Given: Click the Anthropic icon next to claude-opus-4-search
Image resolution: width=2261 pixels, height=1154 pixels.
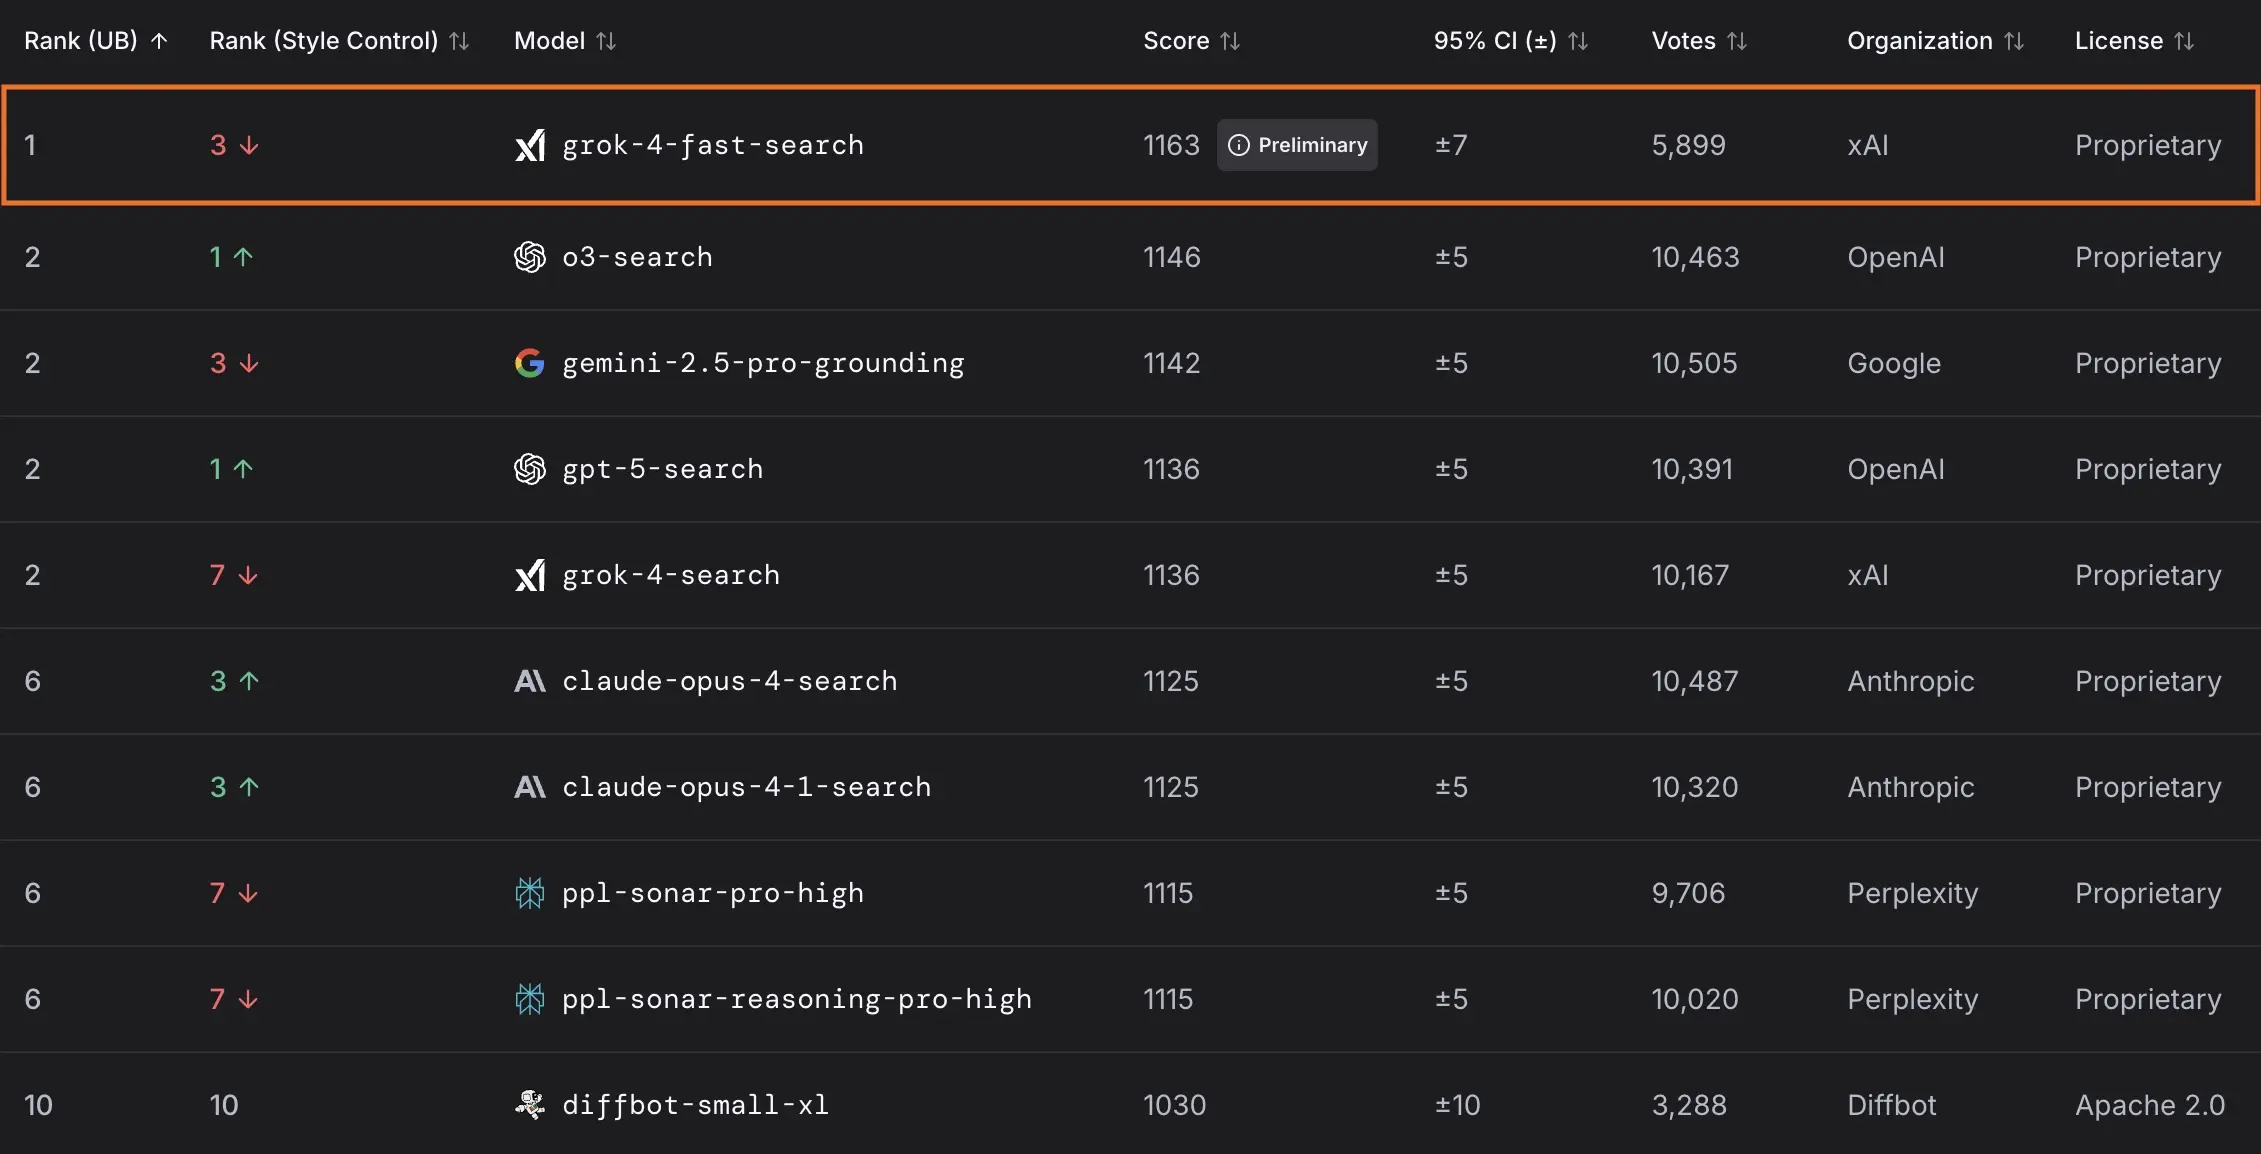Looking at the screenshot, I should (531, 681).
